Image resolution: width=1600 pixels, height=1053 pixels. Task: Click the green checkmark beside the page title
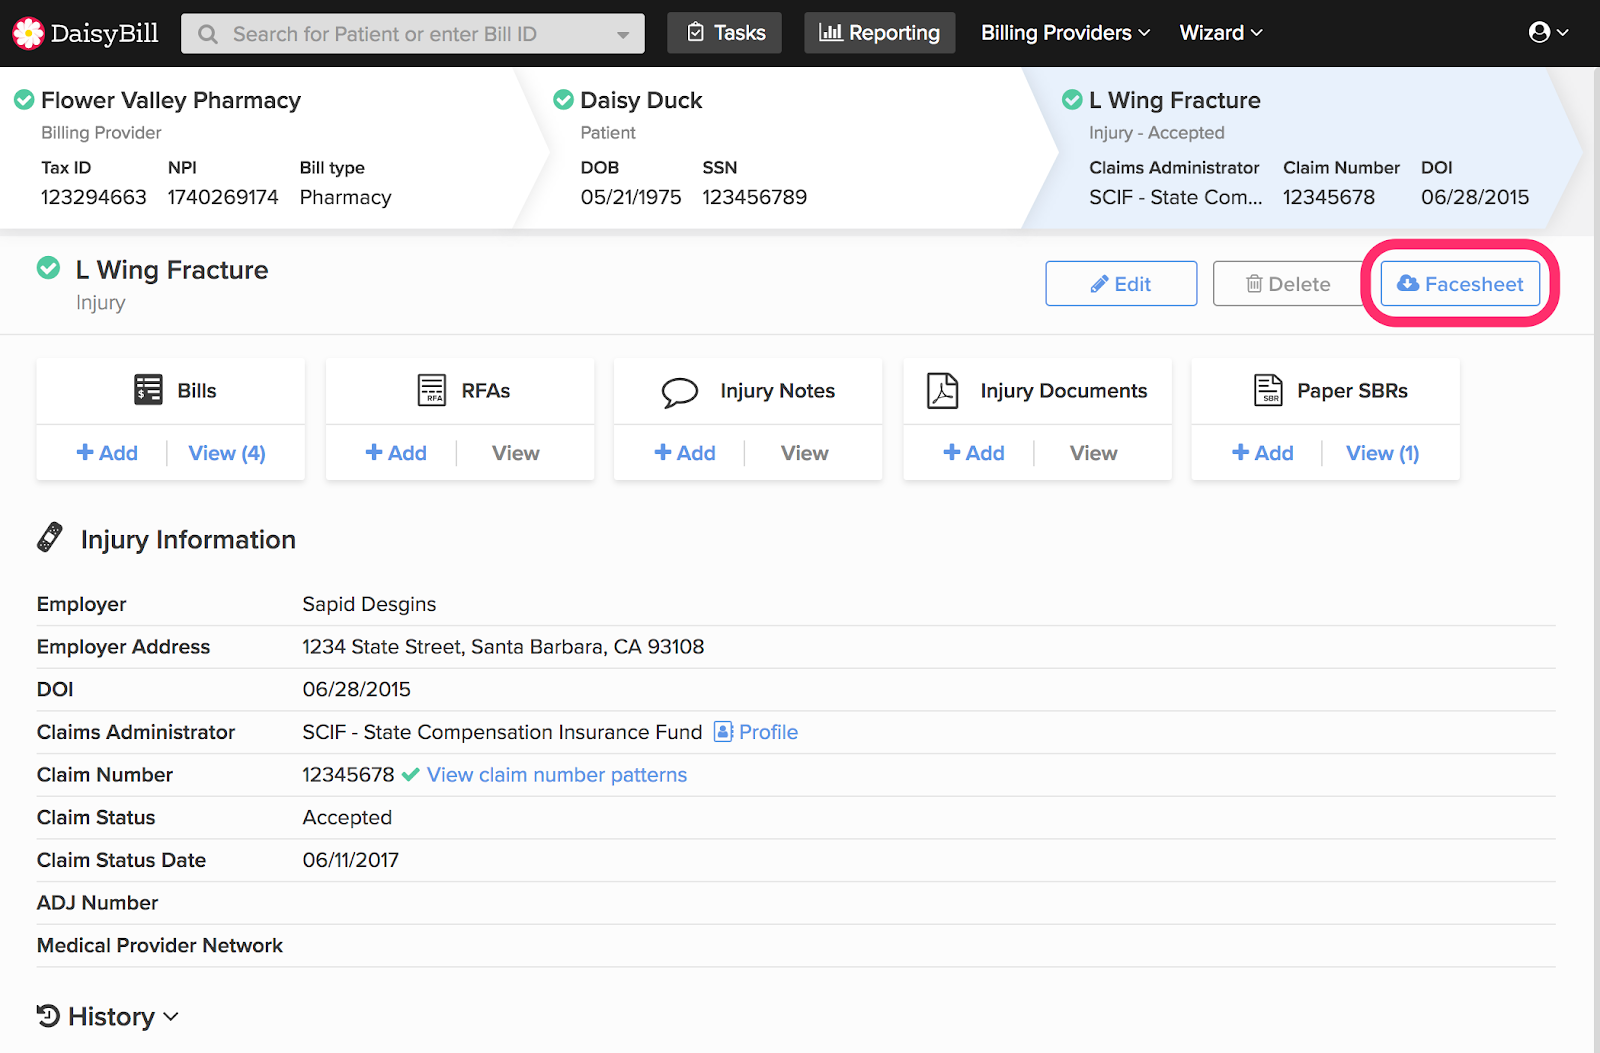(x=48, y=268)
